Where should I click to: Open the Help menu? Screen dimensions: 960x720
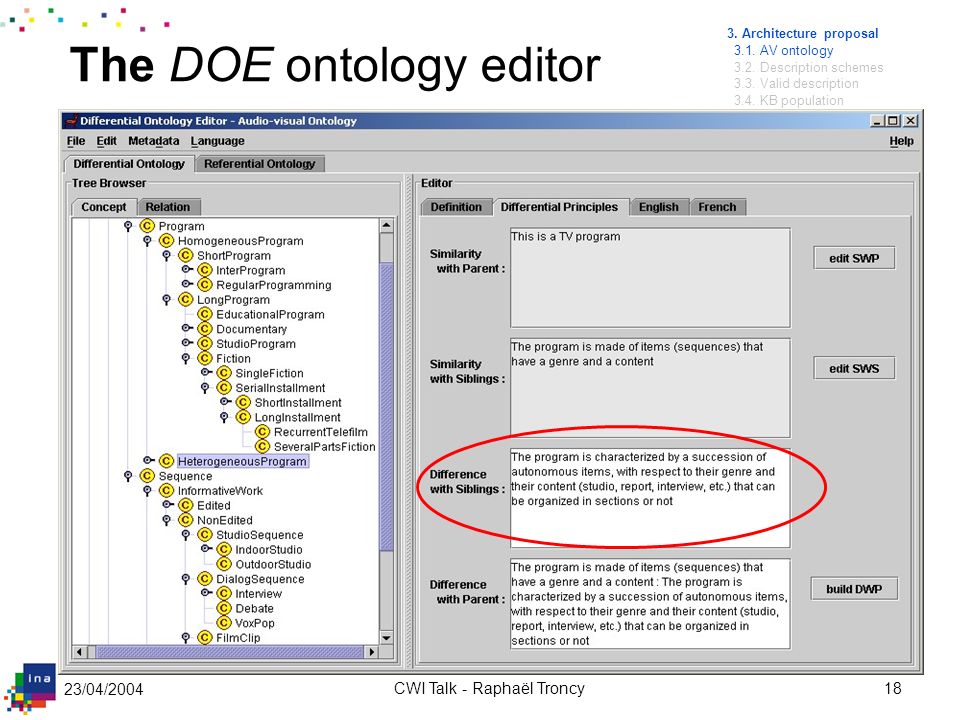(901, 141)
